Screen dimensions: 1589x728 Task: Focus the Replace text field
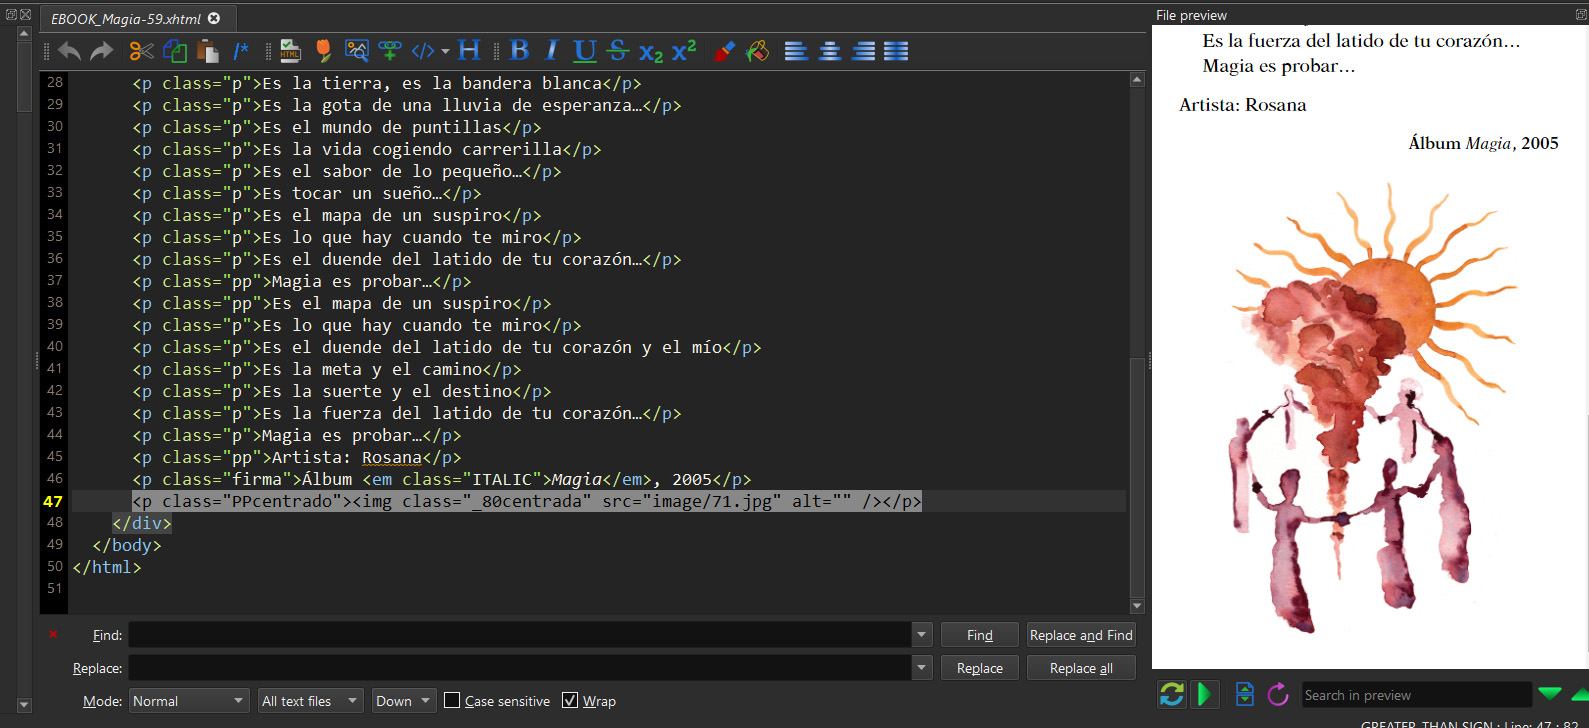(520, 668)
